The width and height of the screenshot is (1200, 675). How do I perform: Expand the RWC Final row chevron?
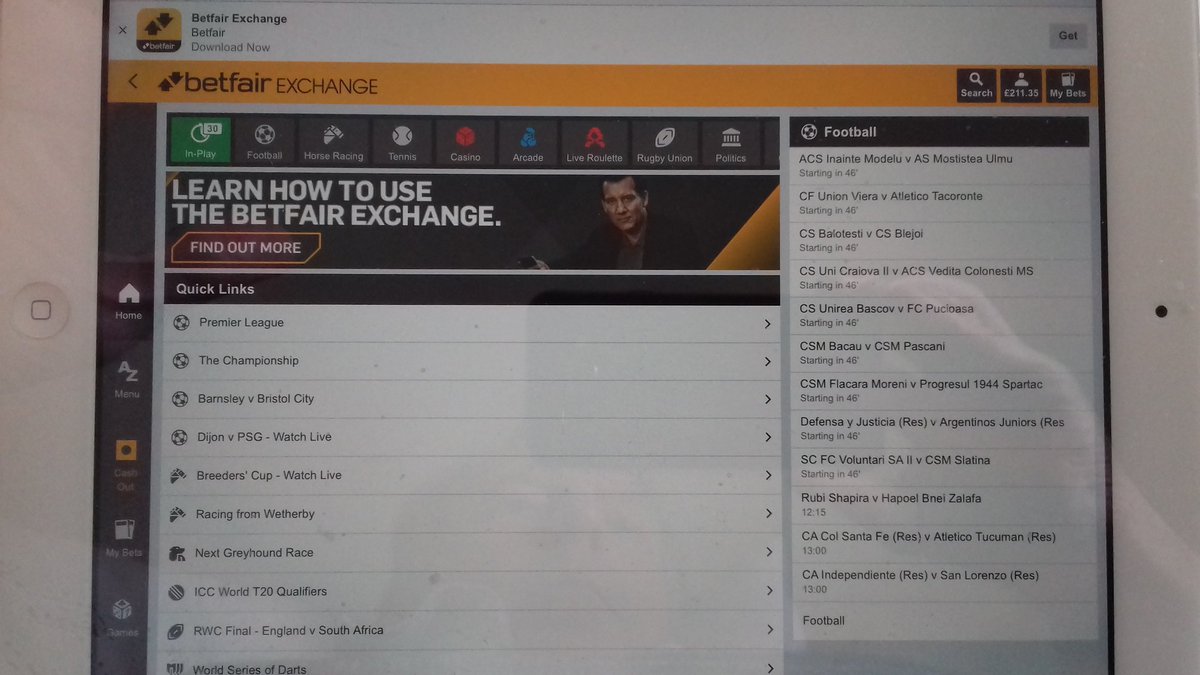769,630
